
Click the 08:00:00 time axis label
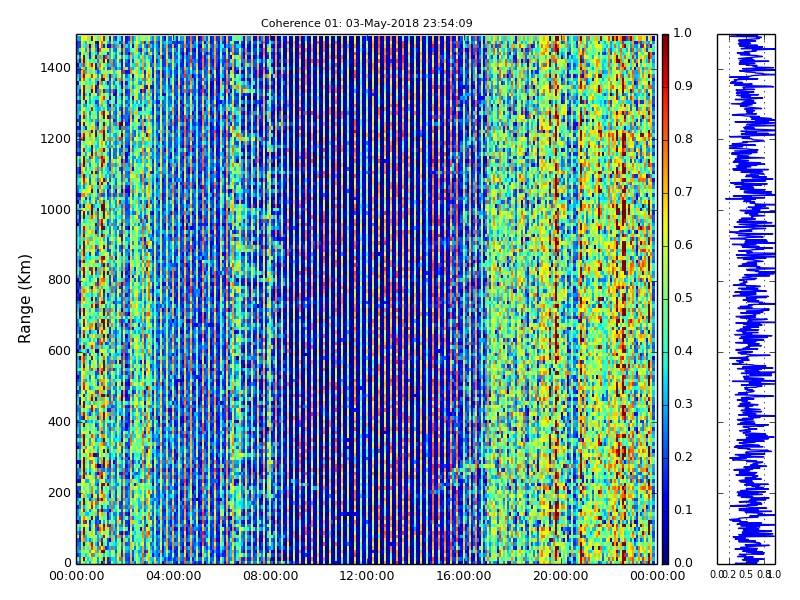[270, 576]
